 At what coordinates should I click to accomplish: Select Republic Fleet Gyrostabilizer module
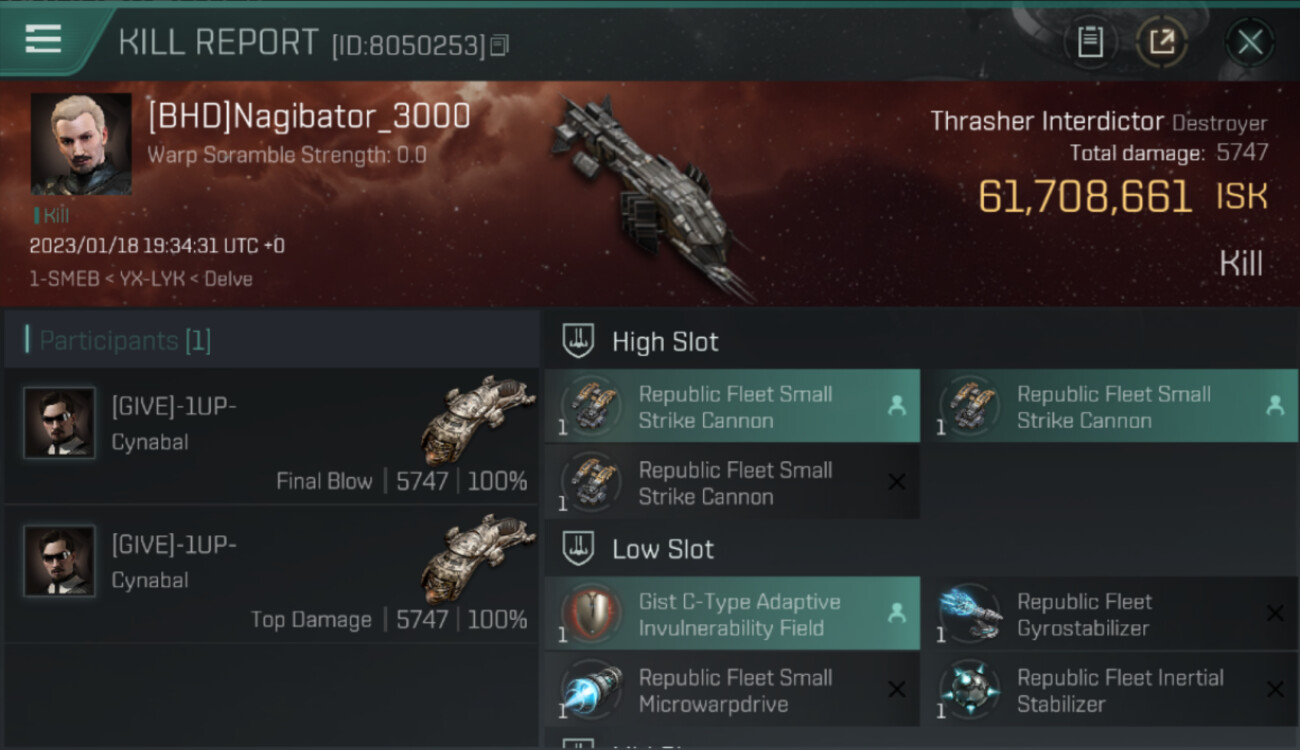click(1110, 614)
